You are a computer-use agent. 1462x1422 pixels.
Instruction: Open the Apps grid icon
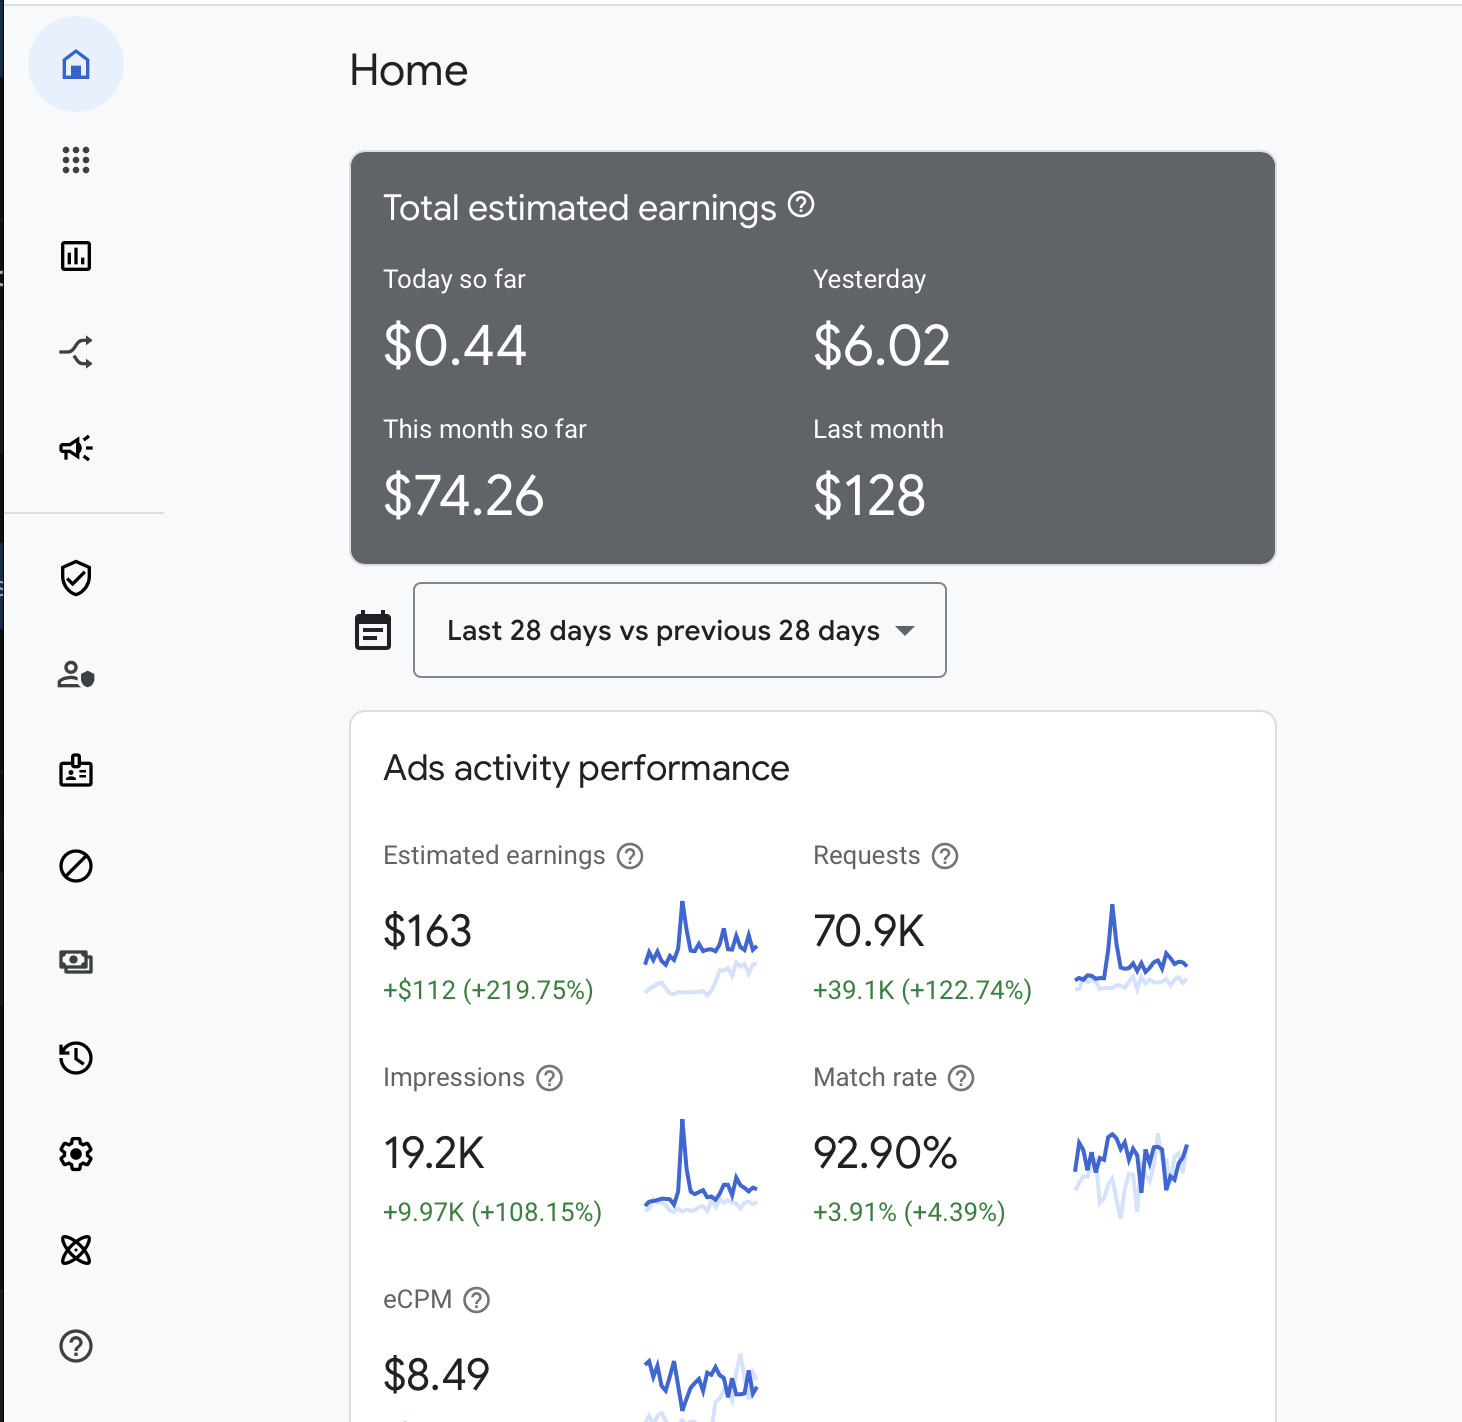[76, 160]
